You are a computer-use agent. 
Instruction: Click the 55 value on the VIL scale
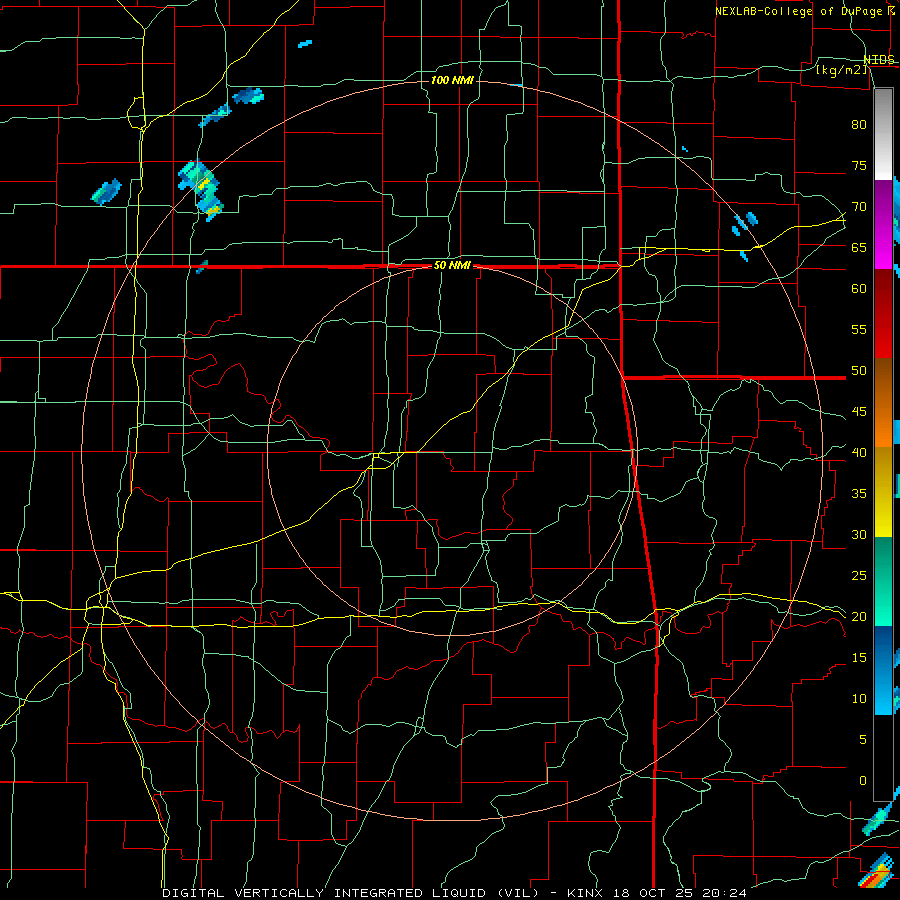click(859, 330)
